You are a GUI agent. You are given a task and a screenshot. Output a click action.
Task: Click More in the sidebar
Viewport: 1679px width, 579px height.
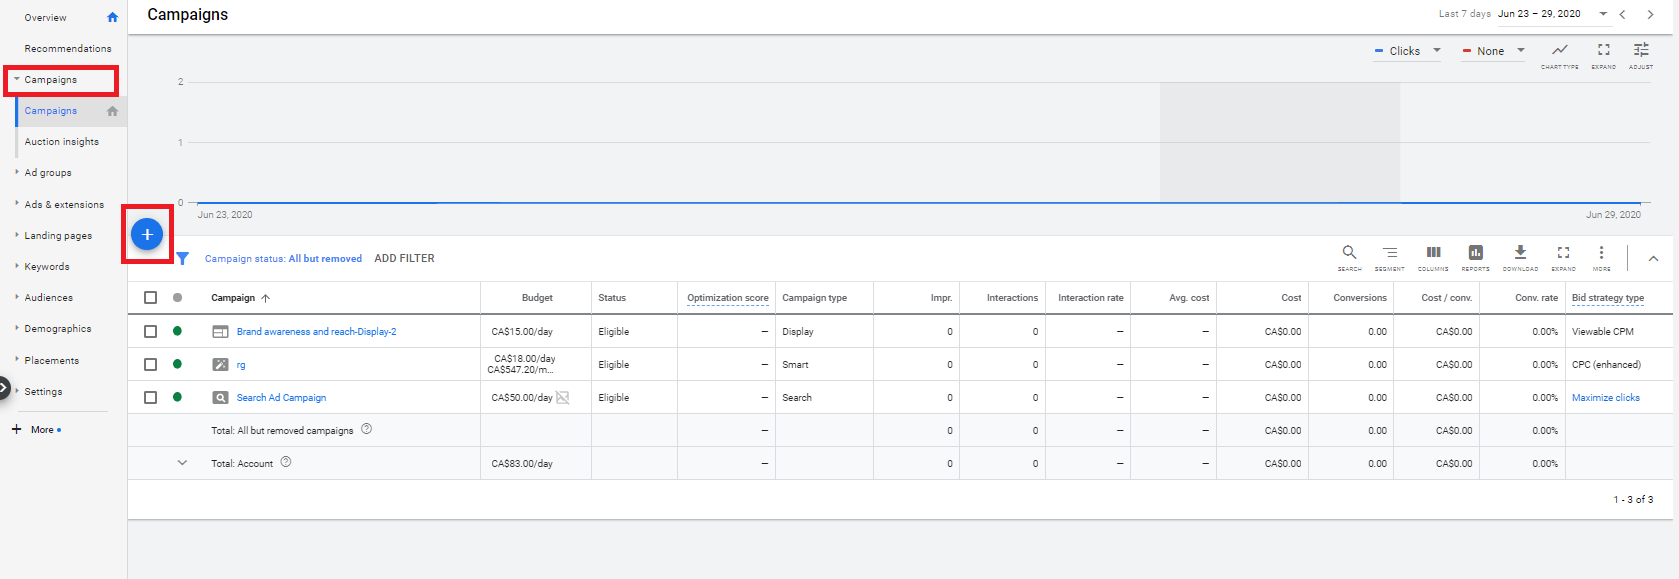click(x=42, y=430)
